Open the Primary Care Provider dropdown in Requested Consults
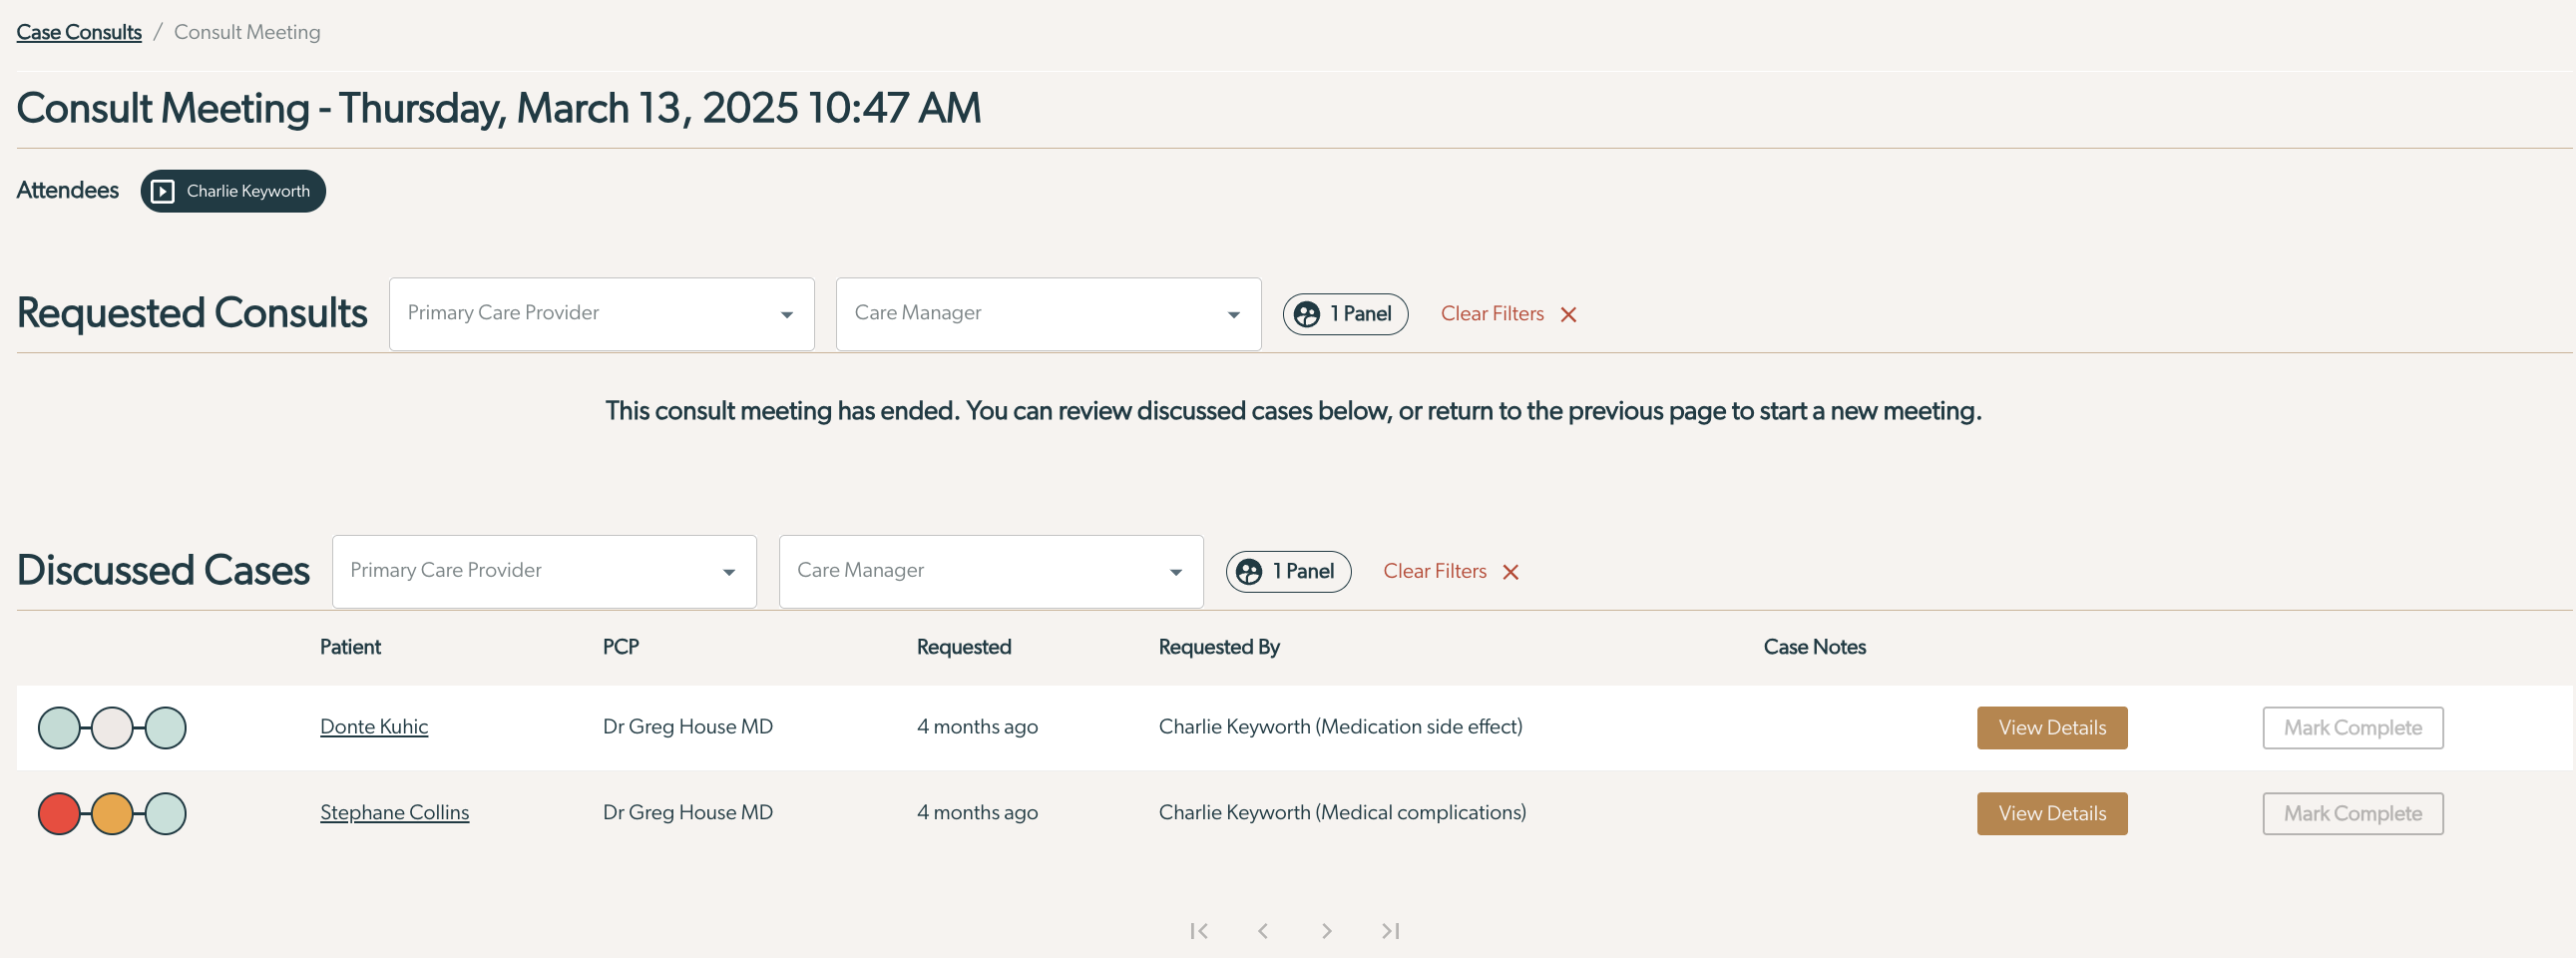The image size is (2576, 958). coord(601,314)
